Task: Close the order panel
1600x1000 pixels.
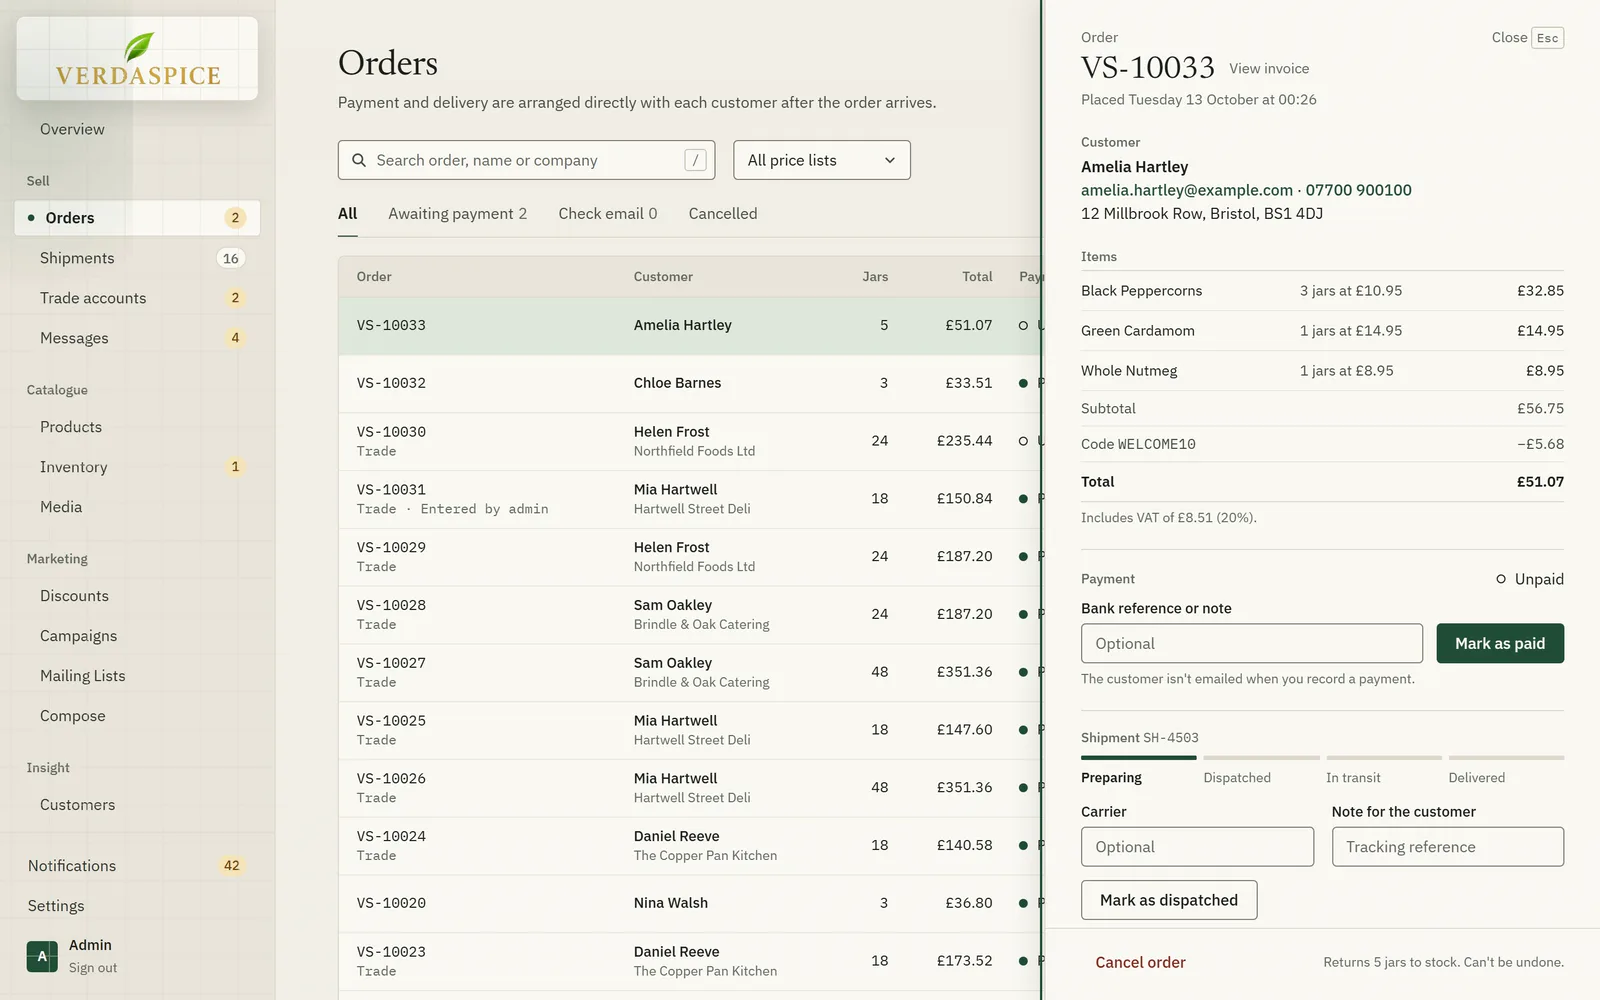Action: [1527, 38]
